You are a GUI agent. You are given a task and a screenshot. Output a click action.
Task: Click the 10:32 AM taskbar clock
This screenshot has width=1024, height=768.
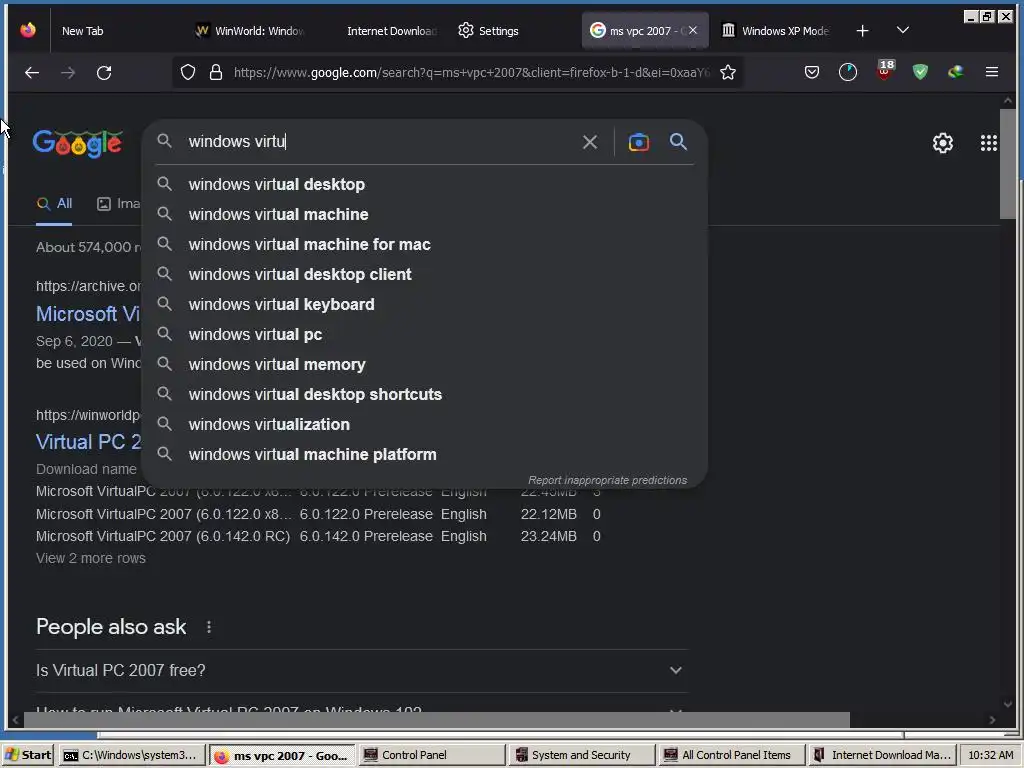tap(991, 755)
